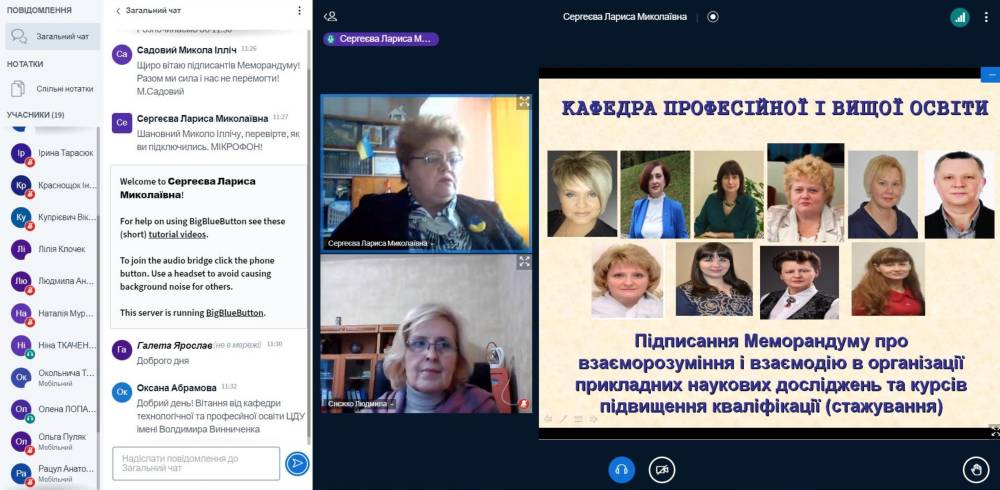The width and height of the screenshot is (1000, 490).
Task: Click the raise hand button
Action: 975,469
